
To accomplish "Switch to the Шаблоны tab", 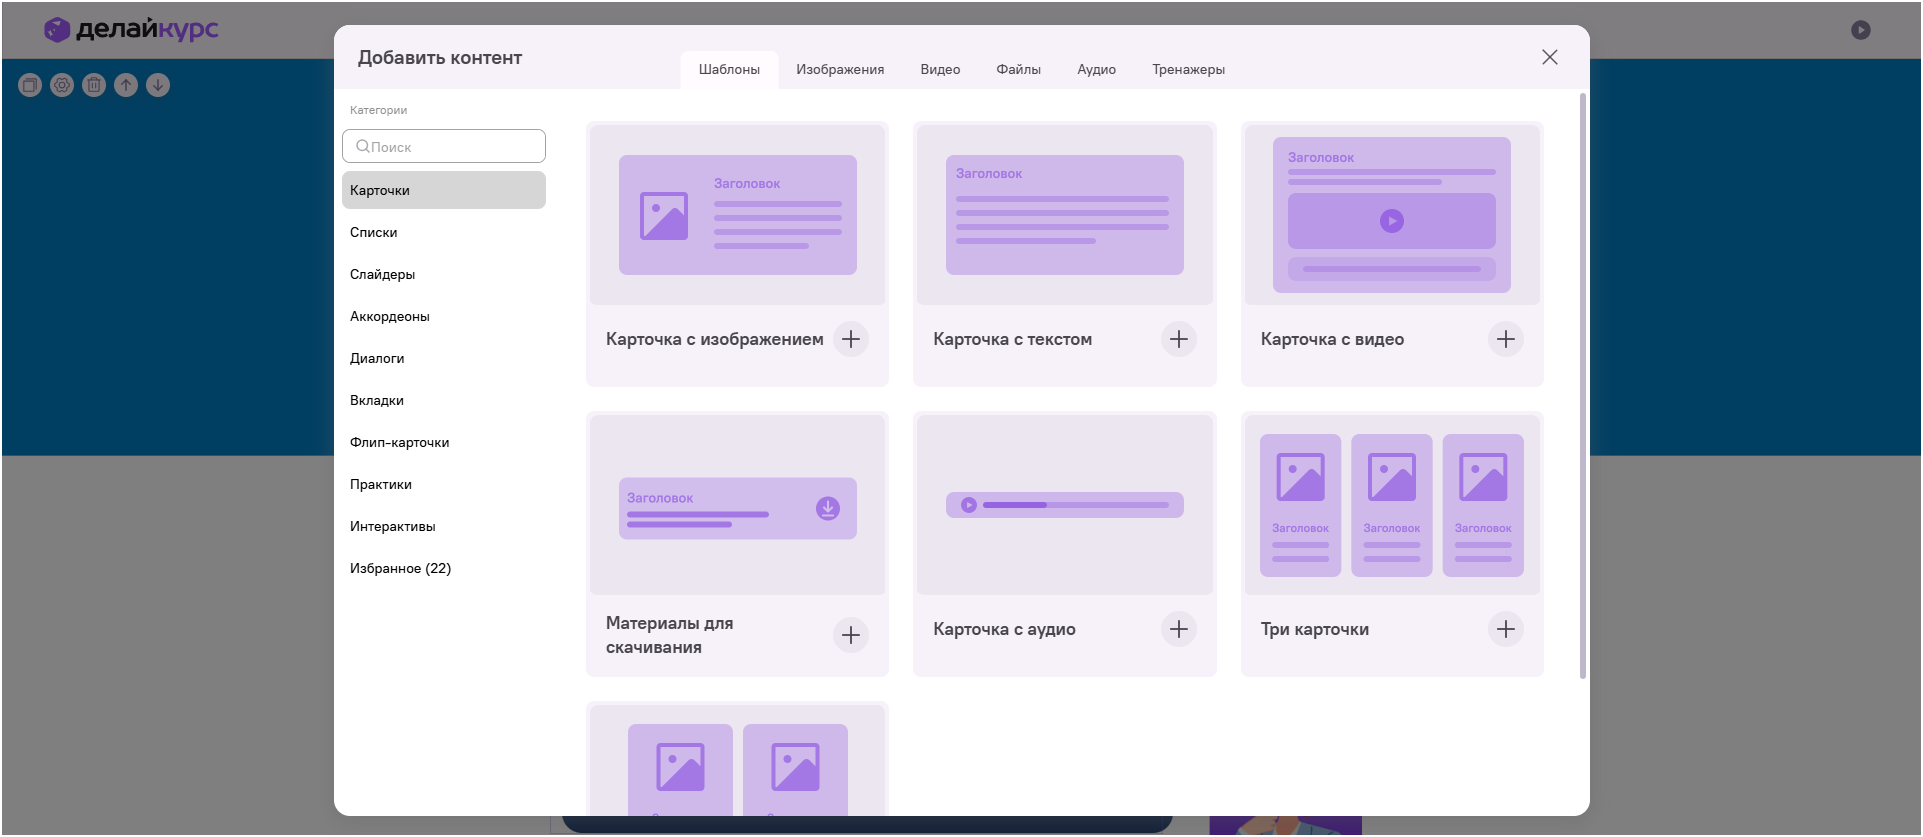I will pyautogui.click(x=729, y=70).
